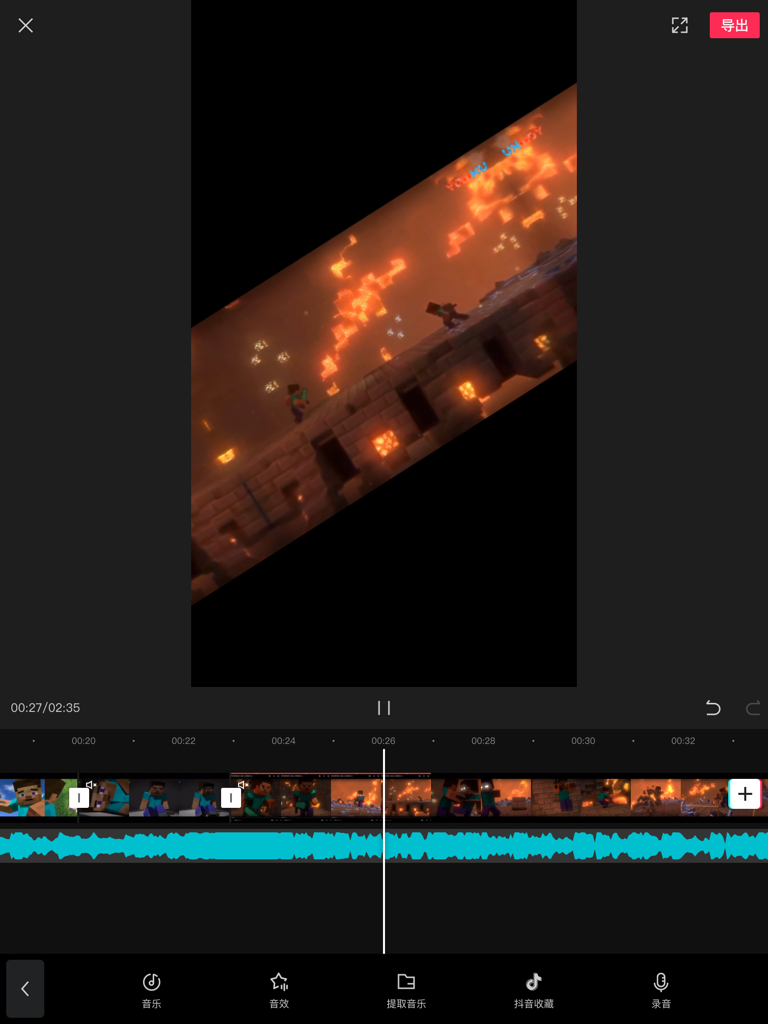Tap the 00:32 mark on timeline ruler

tap(683, 741)
